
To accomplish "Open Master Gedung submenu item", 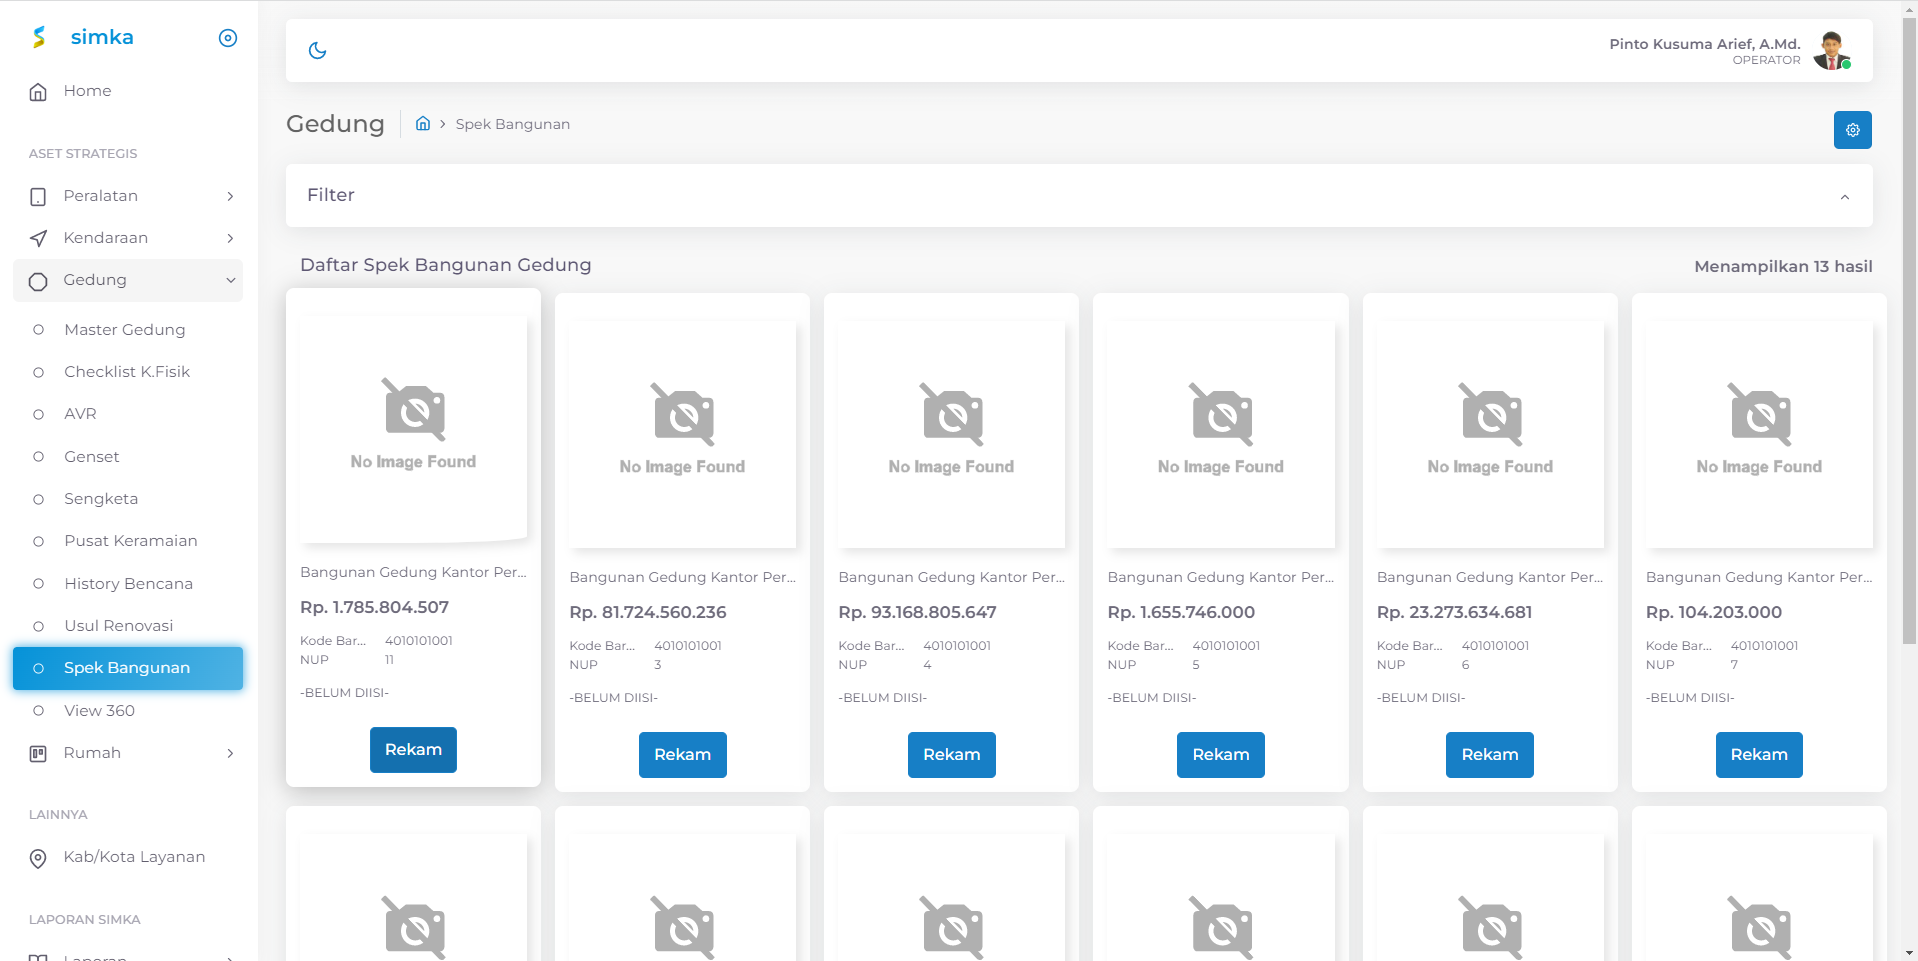I will pos(128,330).
